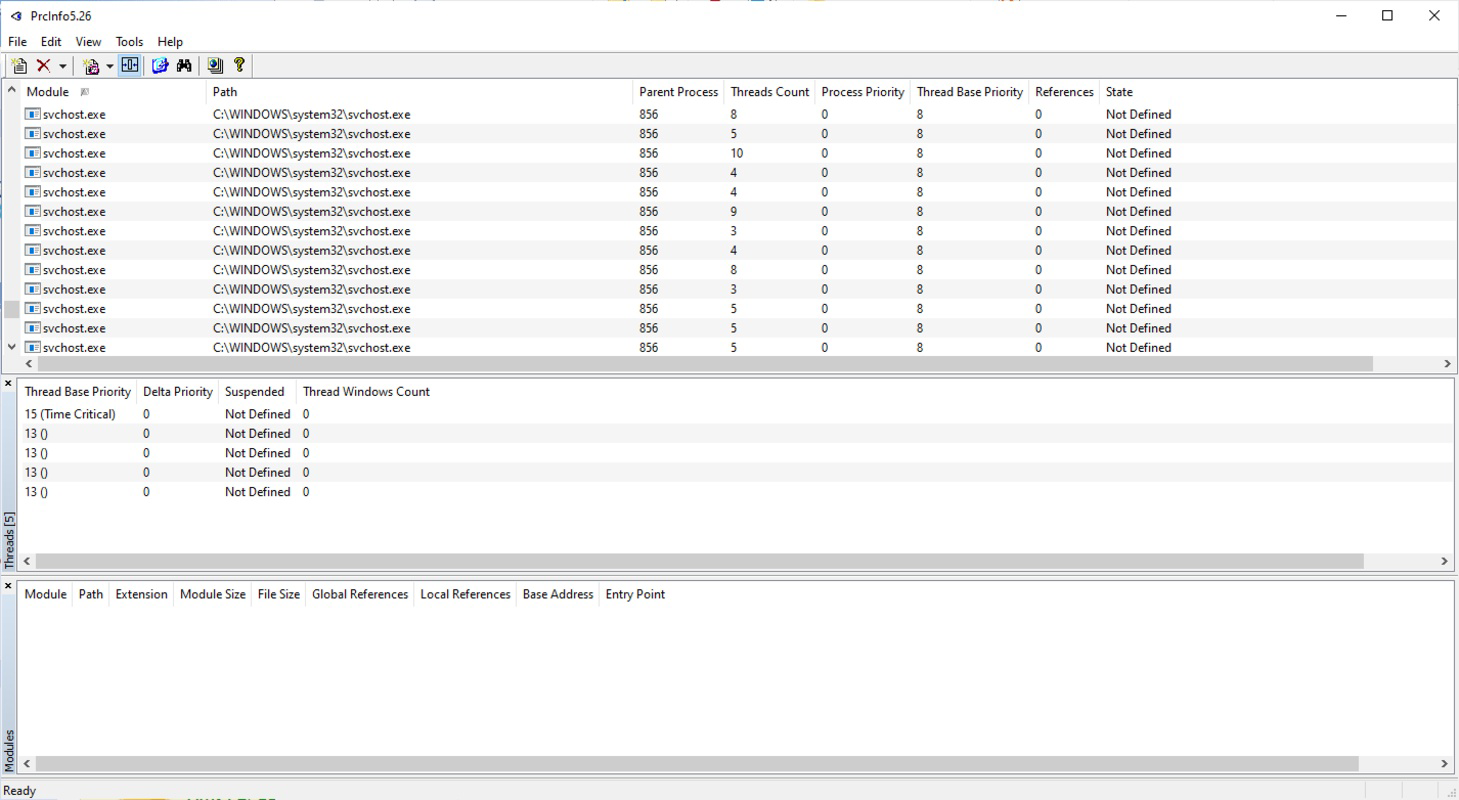The height and width of the screenshot is (800, 1459).
Task: Click the Modules panel Path column header
Action: [91, 594]
